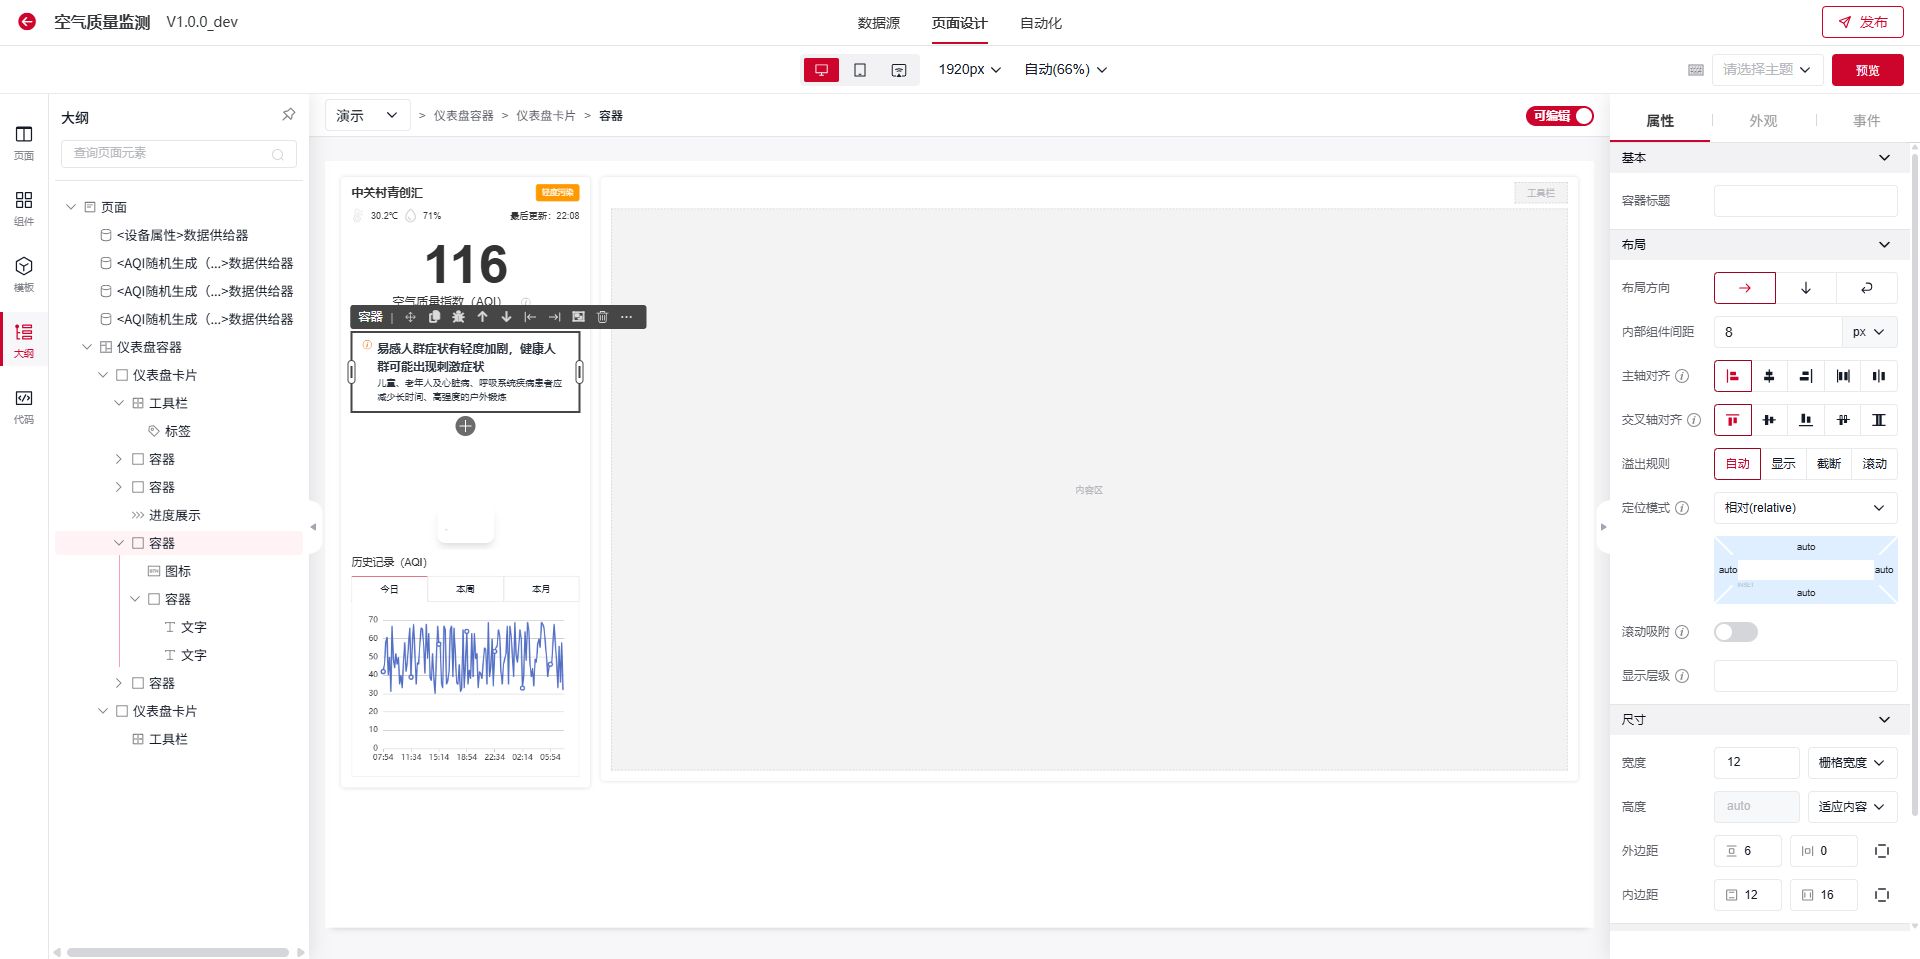The image size is (1920, 959).
Task: Select 截断 overflow rule option
Action: (1828, 464)
